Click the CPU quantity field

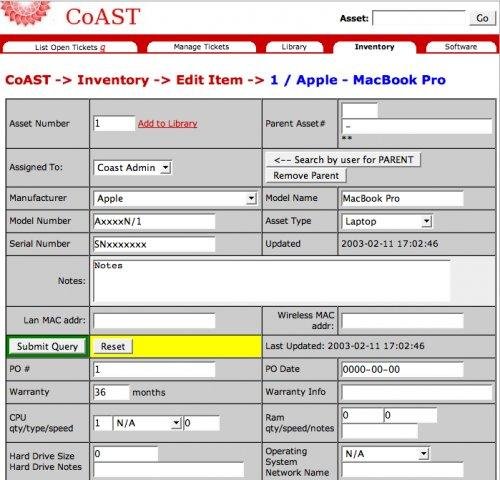point(103,423)
